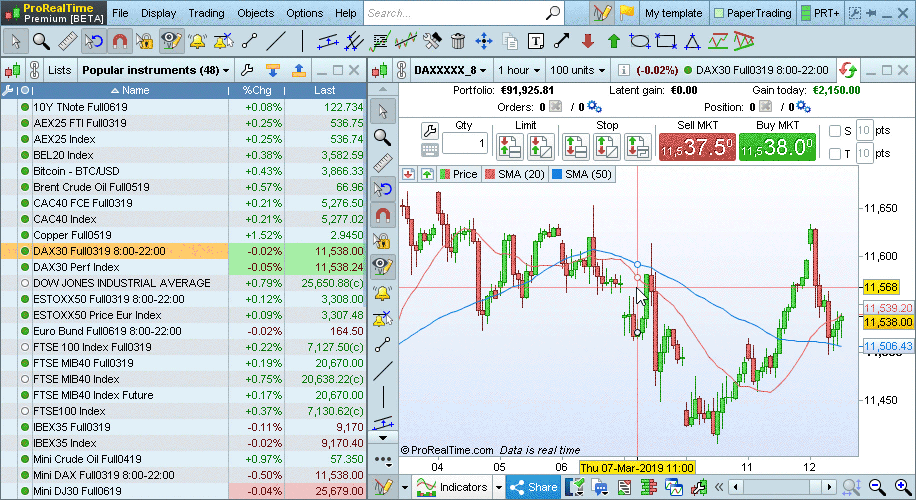This screenshot has height=500, width=916.
Task: Open the Options menu
Action: tap(304, 13)
